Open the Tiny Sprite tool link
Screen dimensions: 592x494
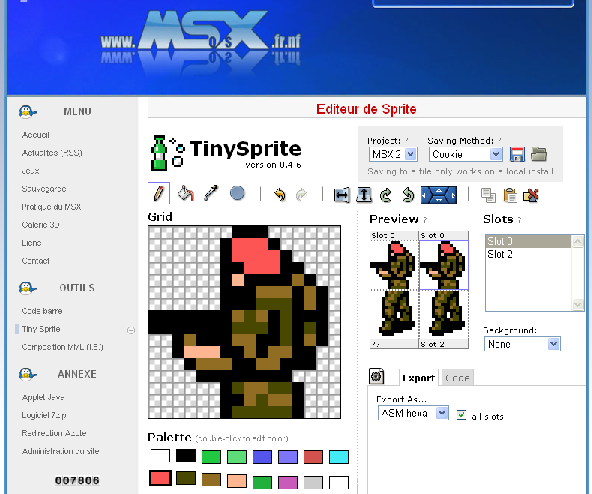point(41,329)
